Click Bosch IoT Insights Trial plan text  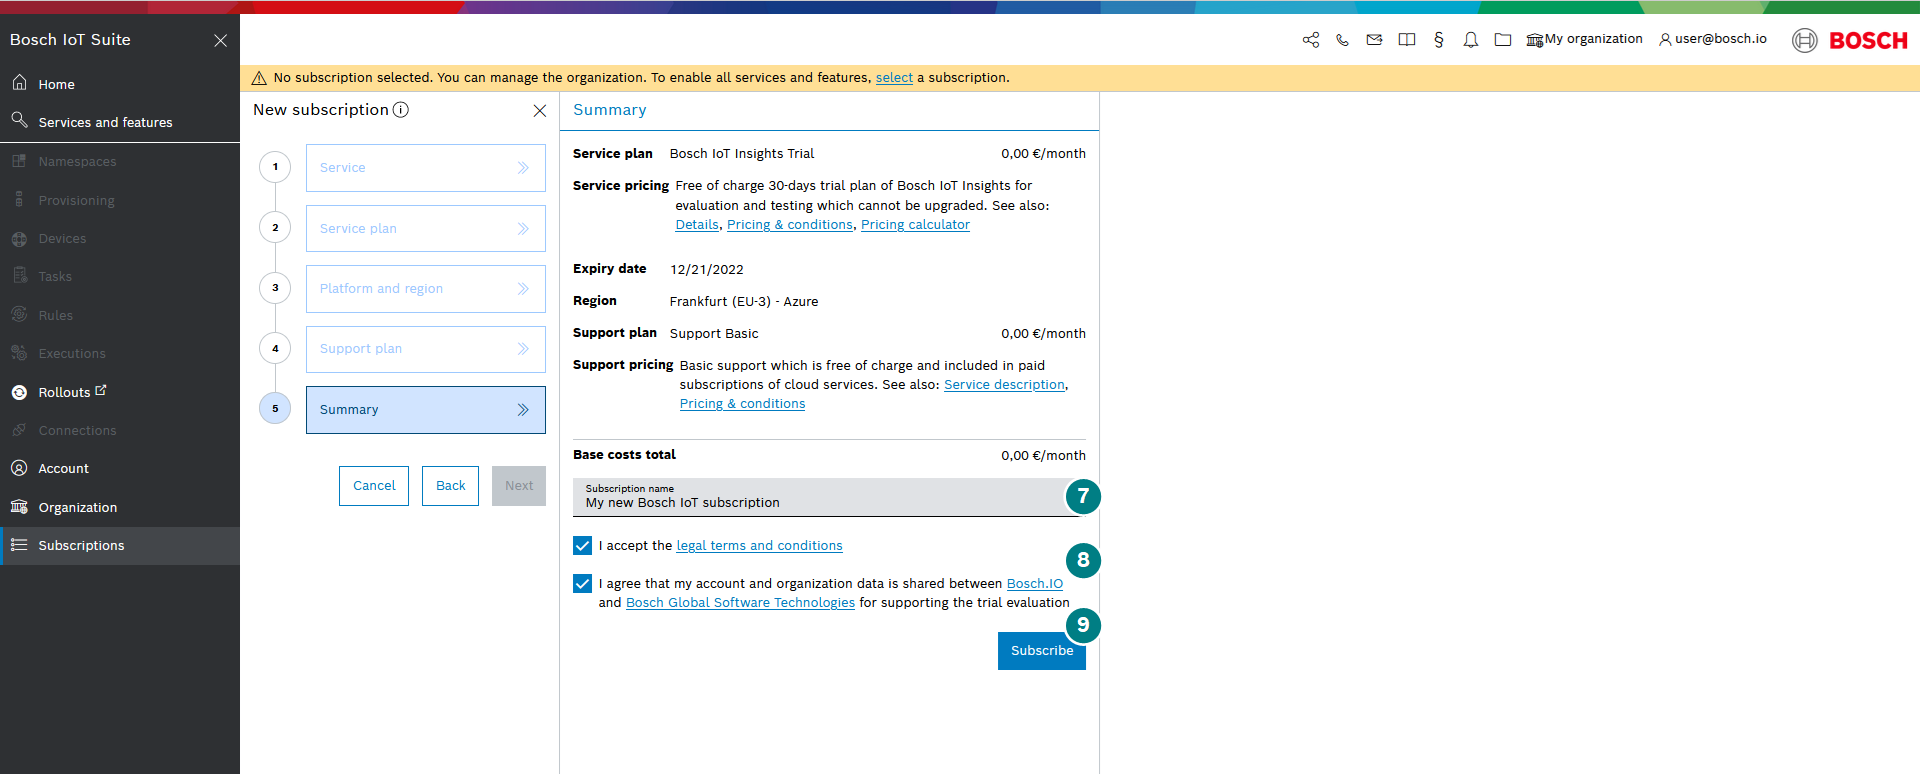click(x=742, y=154)
